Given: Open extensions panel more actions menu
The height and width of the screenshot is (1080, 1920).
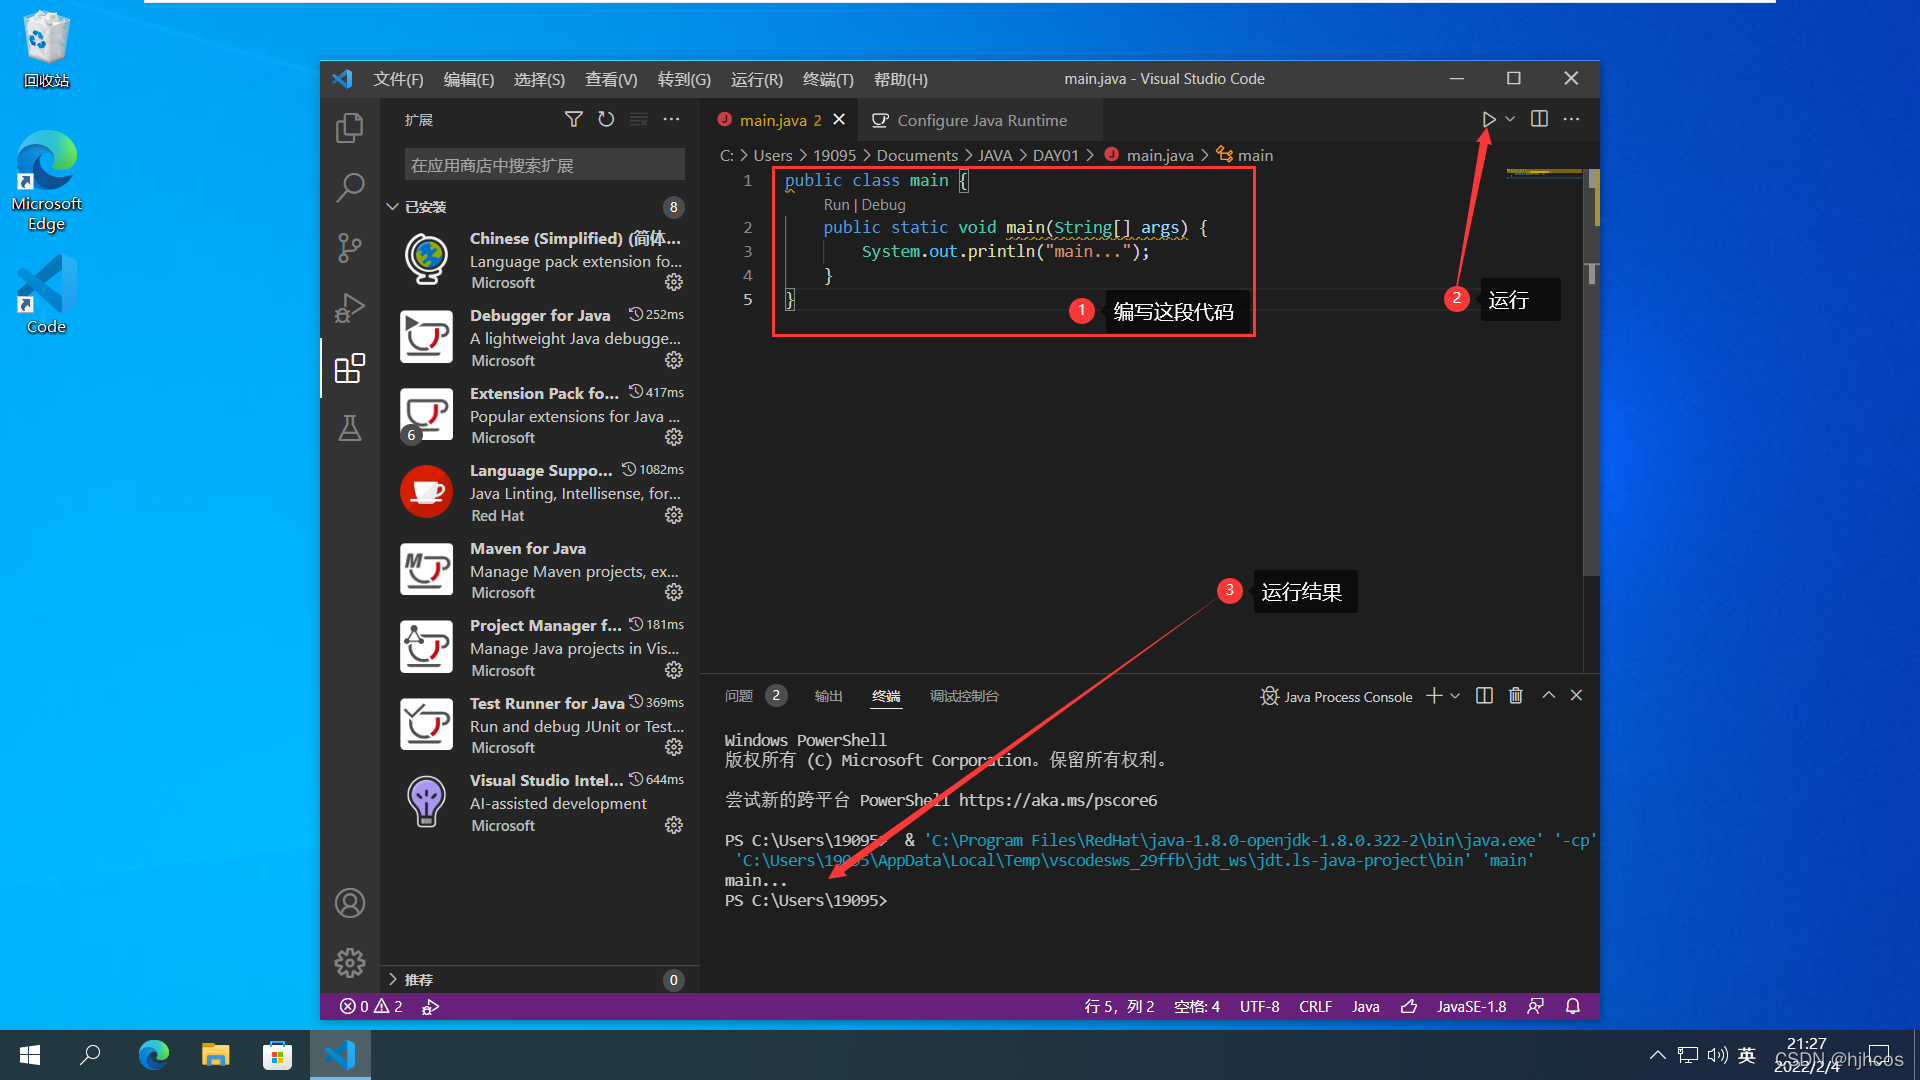Looking at the screenshot, I should pyautogui.click(x=671, y=119).
